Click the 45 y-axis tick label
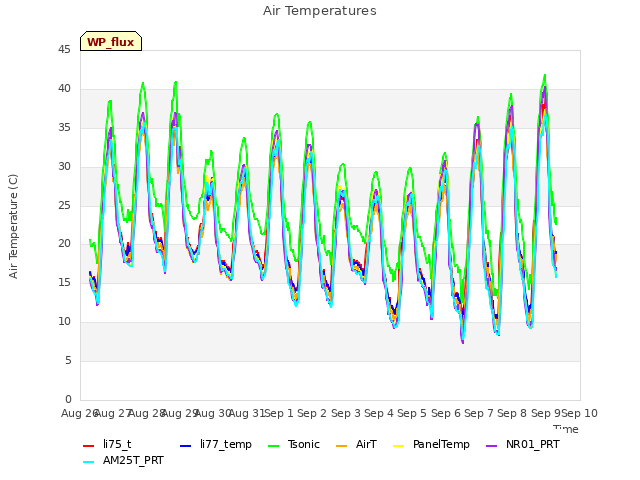Viewport: 640px width, 480px height. 64,50
